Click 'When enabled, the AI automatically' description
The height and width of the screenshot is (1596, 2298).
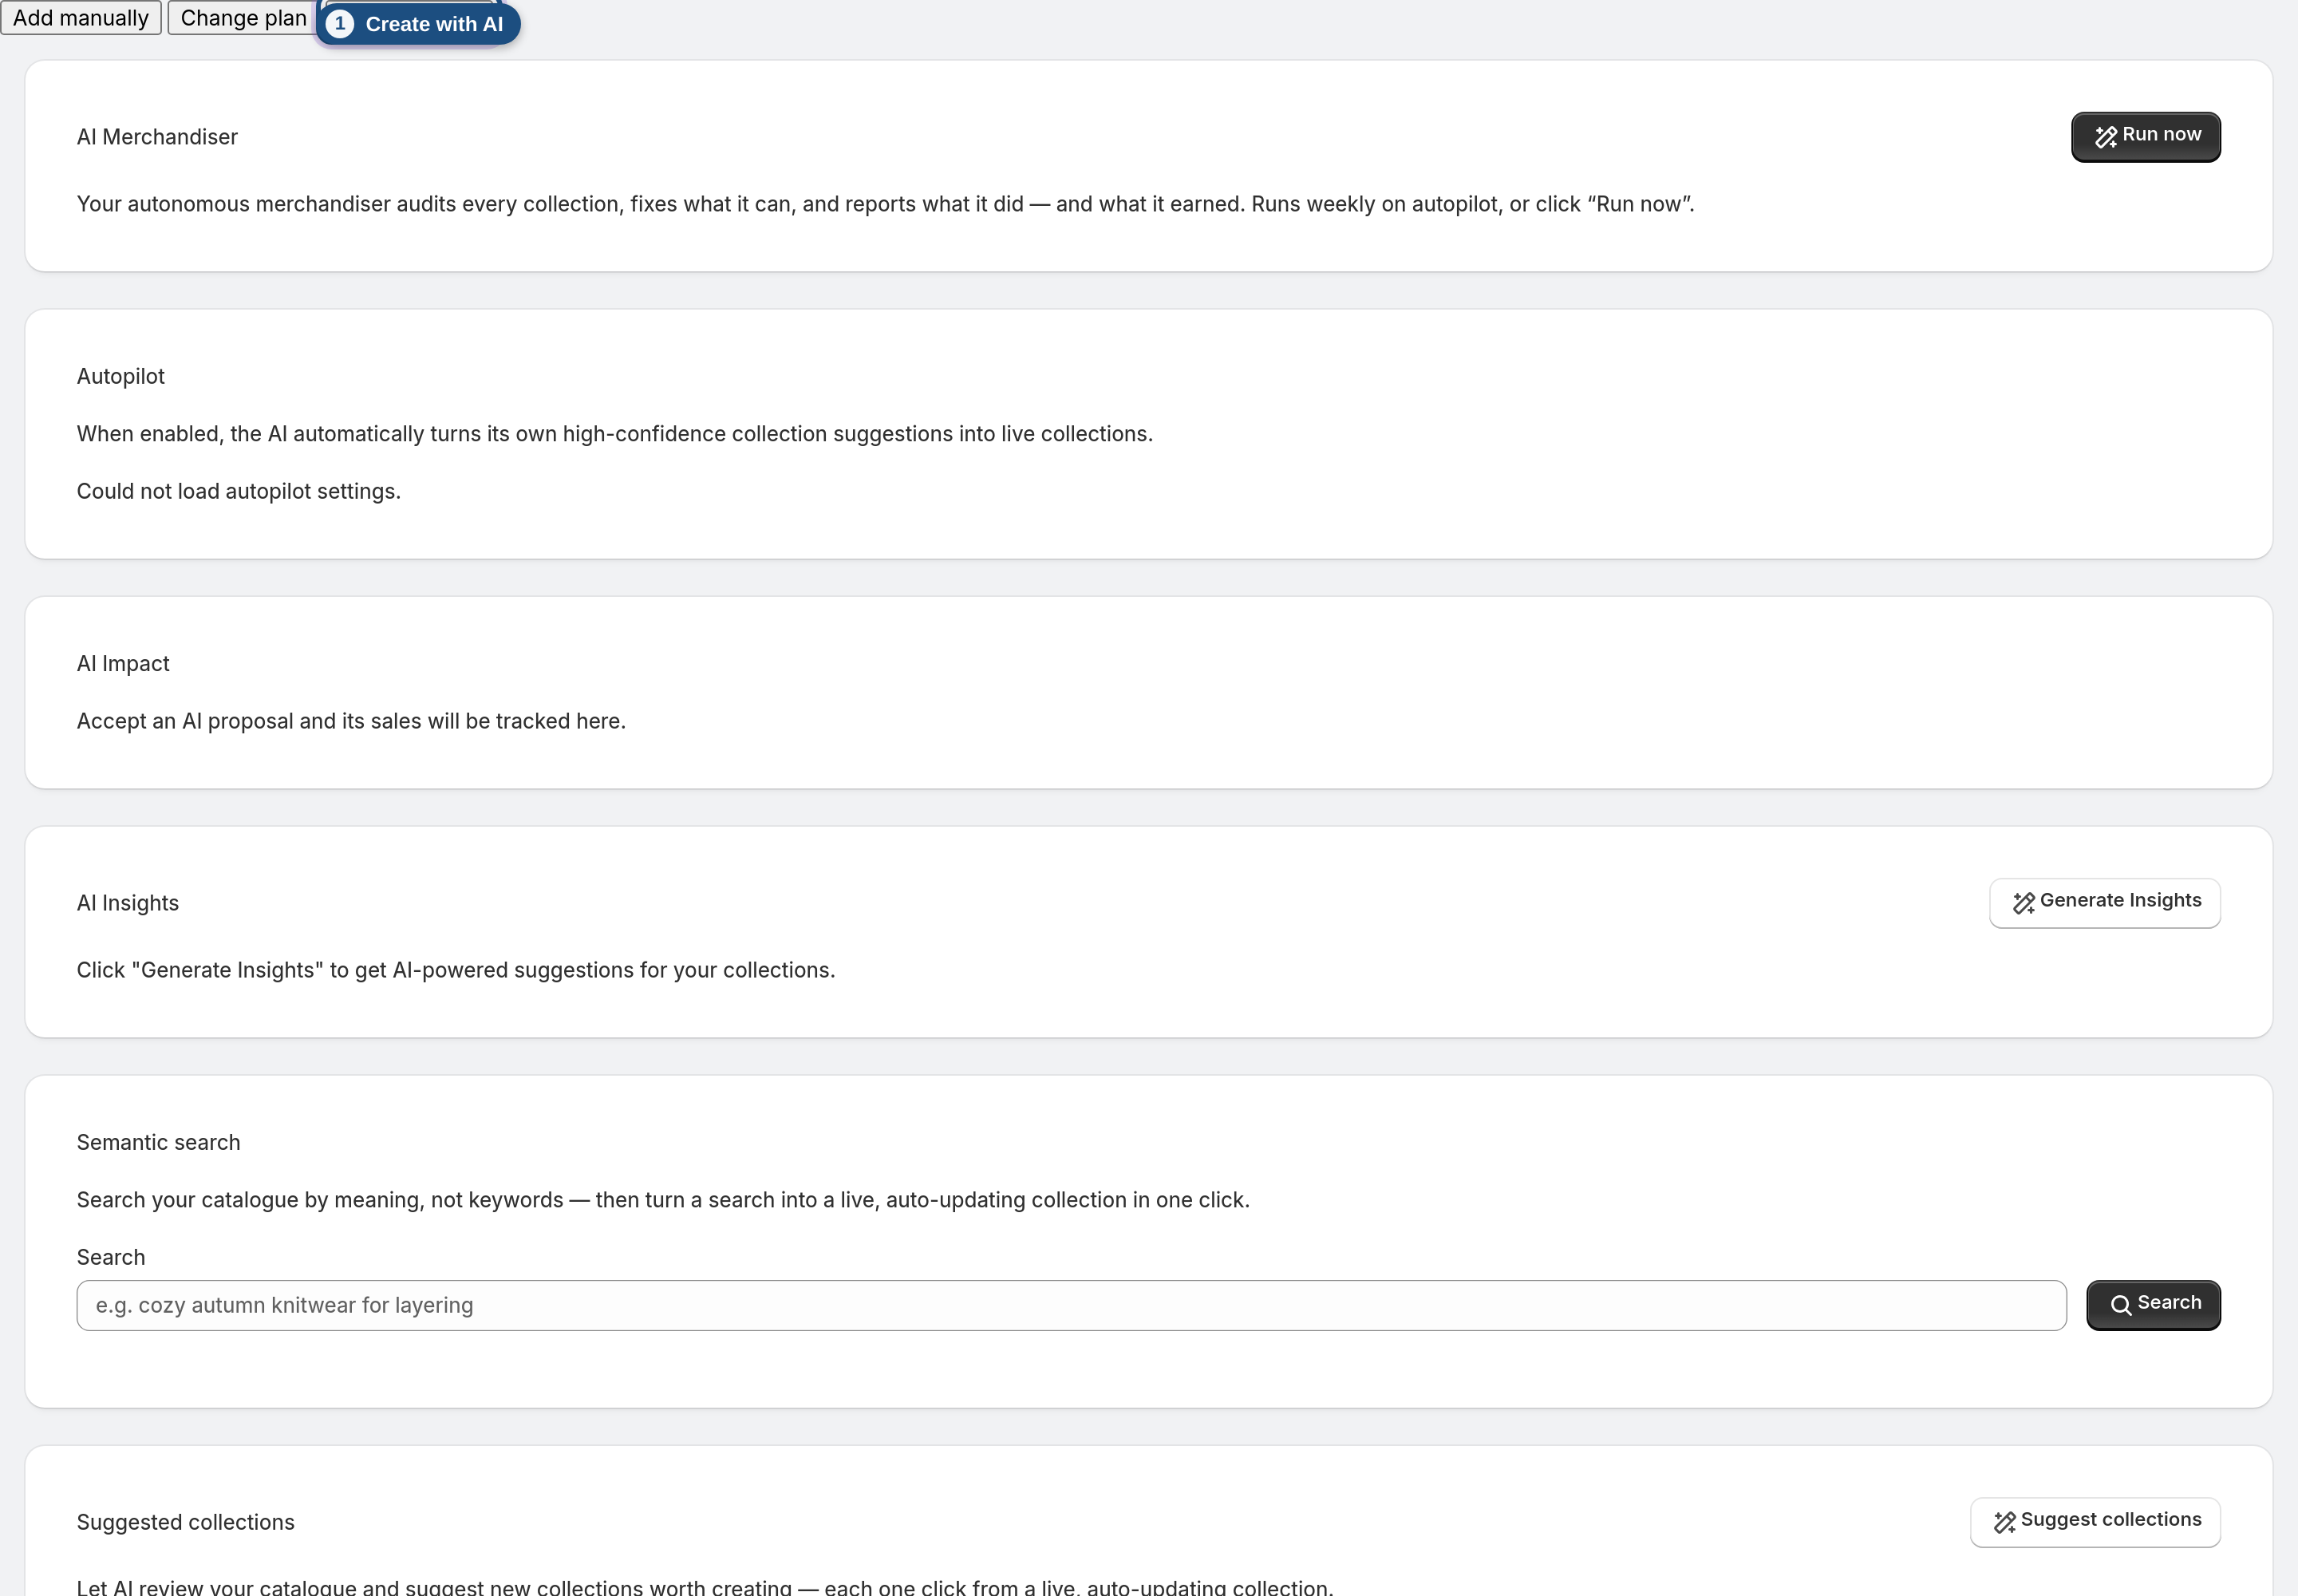click(615, 434)
